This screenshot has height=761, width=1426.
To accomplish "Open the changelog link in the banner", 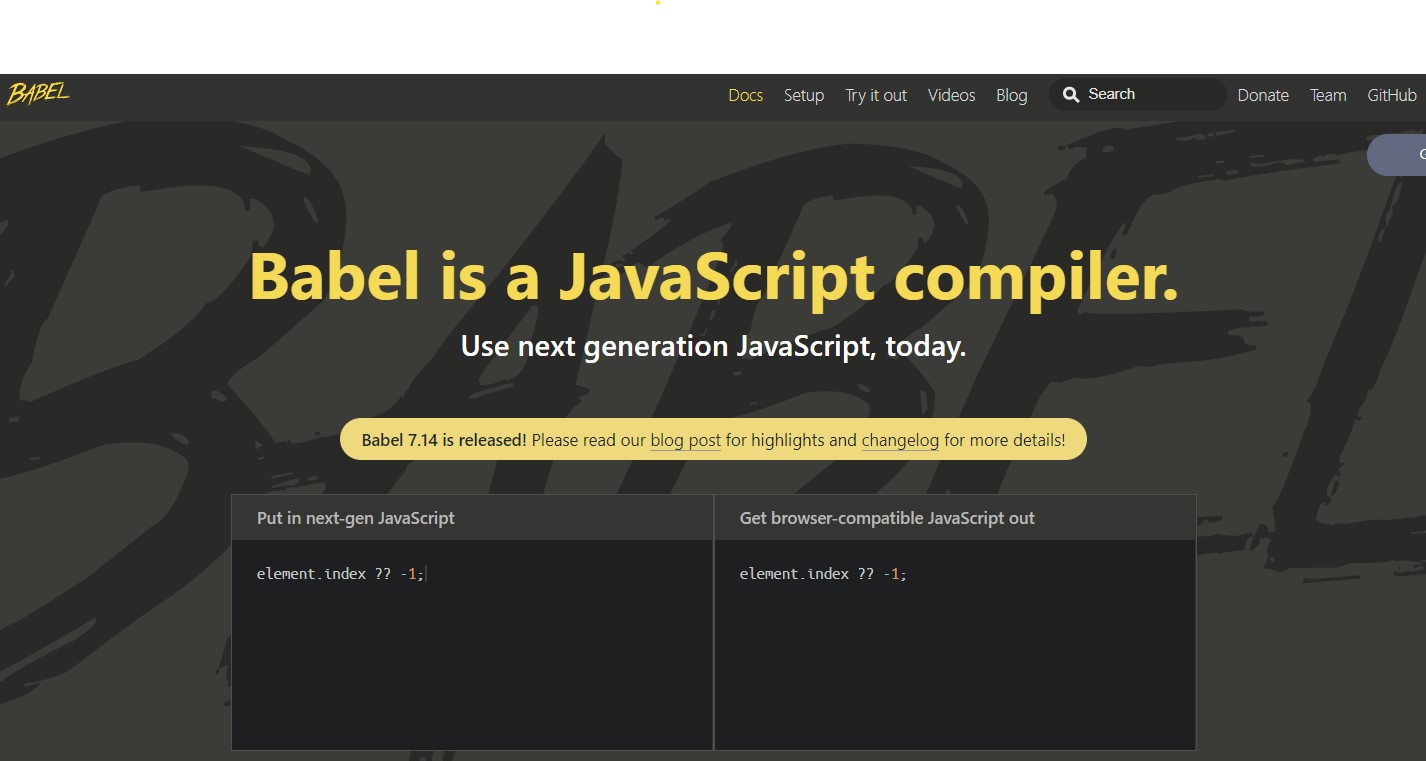I will pyautogui.click(x=900, y=440).
